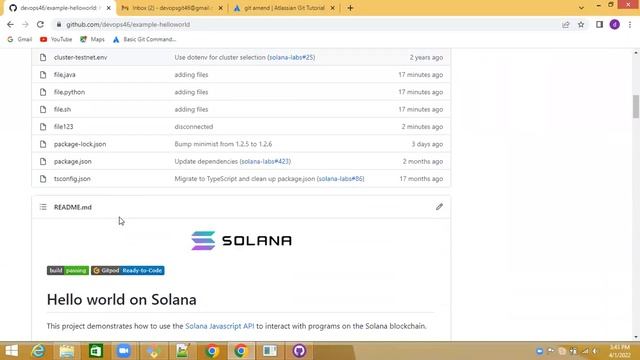
Task: Click the browser forward arrow
Action: pyautogui.click(x=25, y=24)
